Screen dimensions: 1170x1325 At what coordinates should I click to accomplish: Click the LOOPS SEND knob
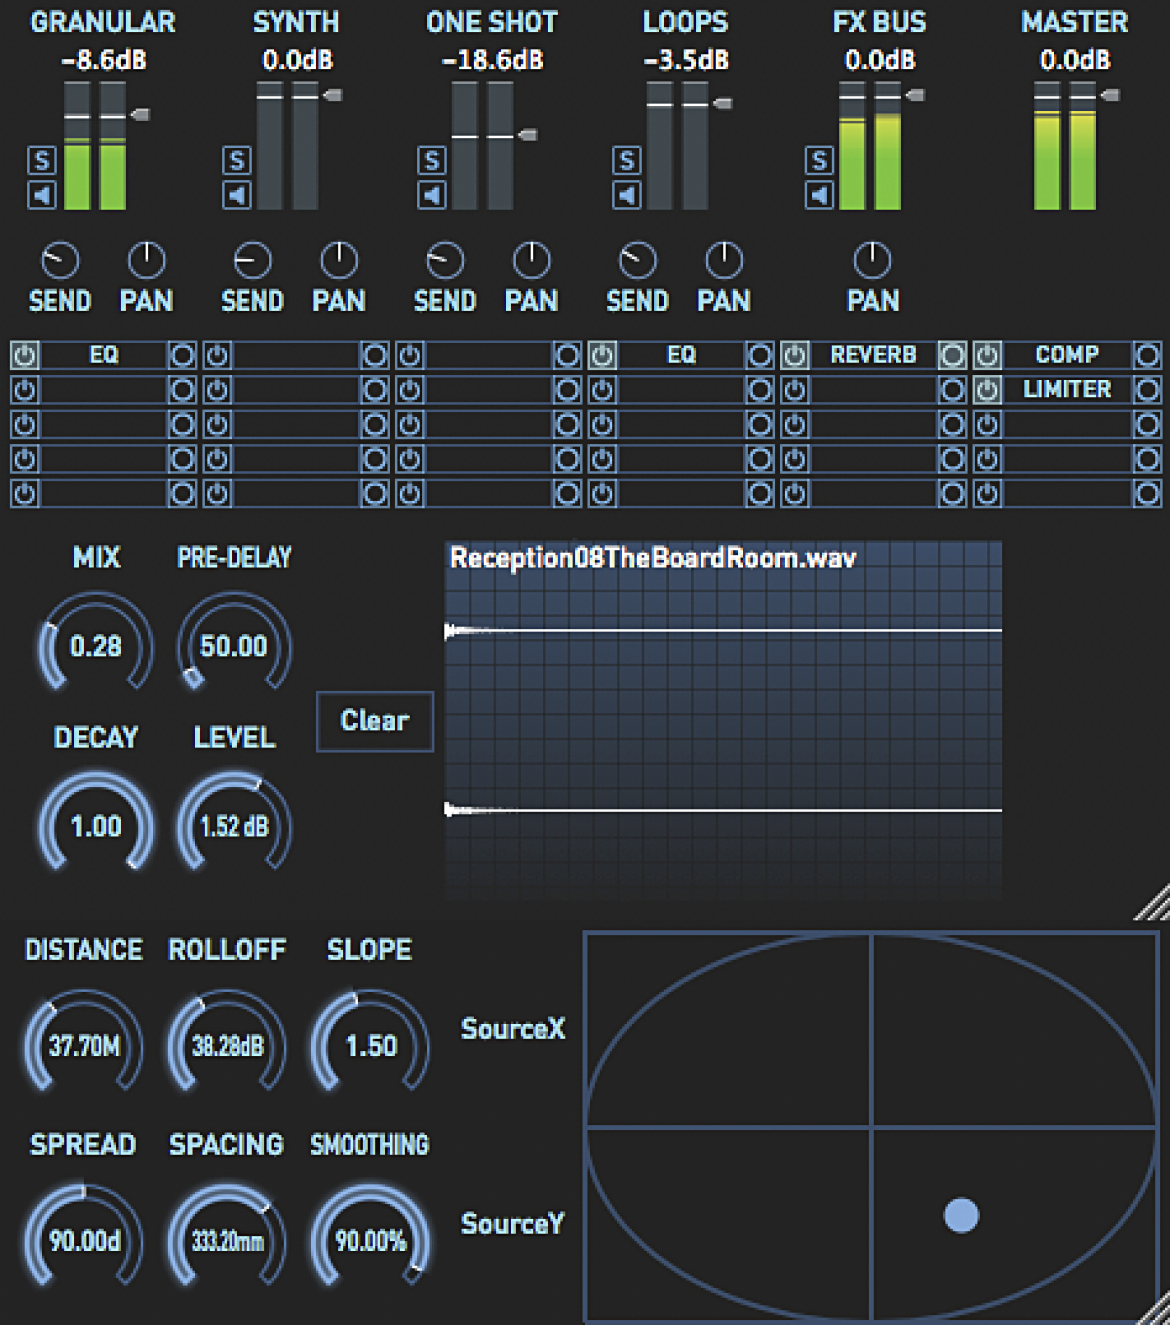637,261
